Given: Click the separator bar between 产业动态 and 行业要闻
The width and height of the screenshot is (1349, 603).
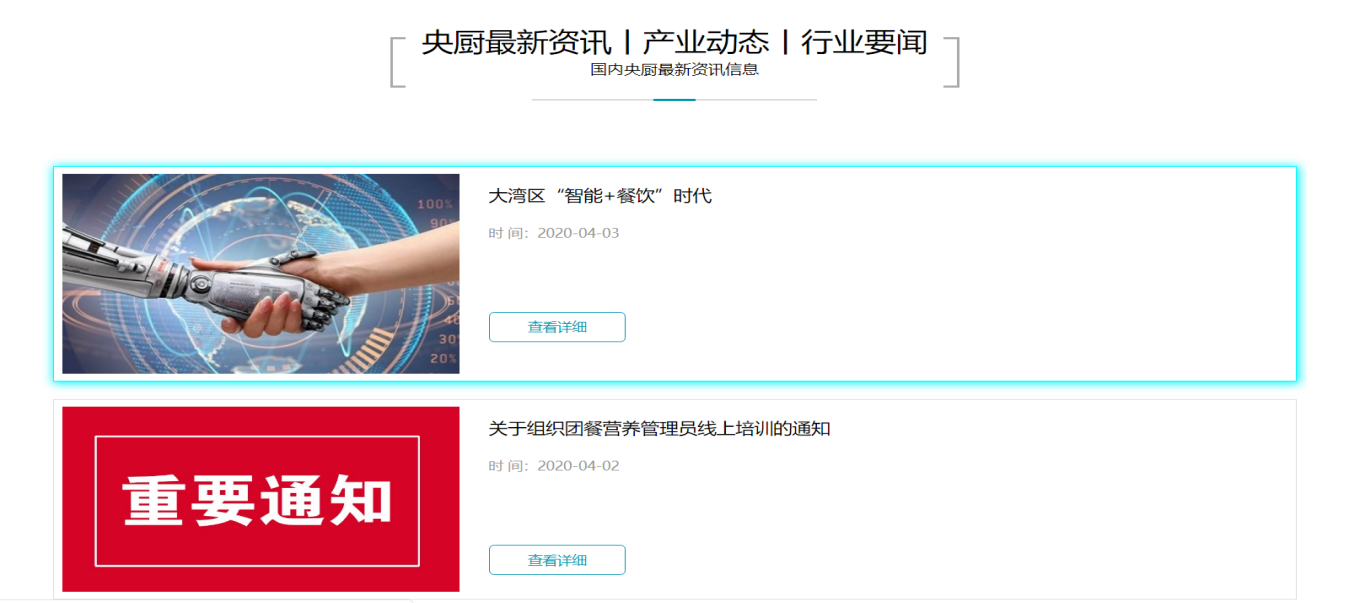Looking at the screenshot, I should pos(786,42).
